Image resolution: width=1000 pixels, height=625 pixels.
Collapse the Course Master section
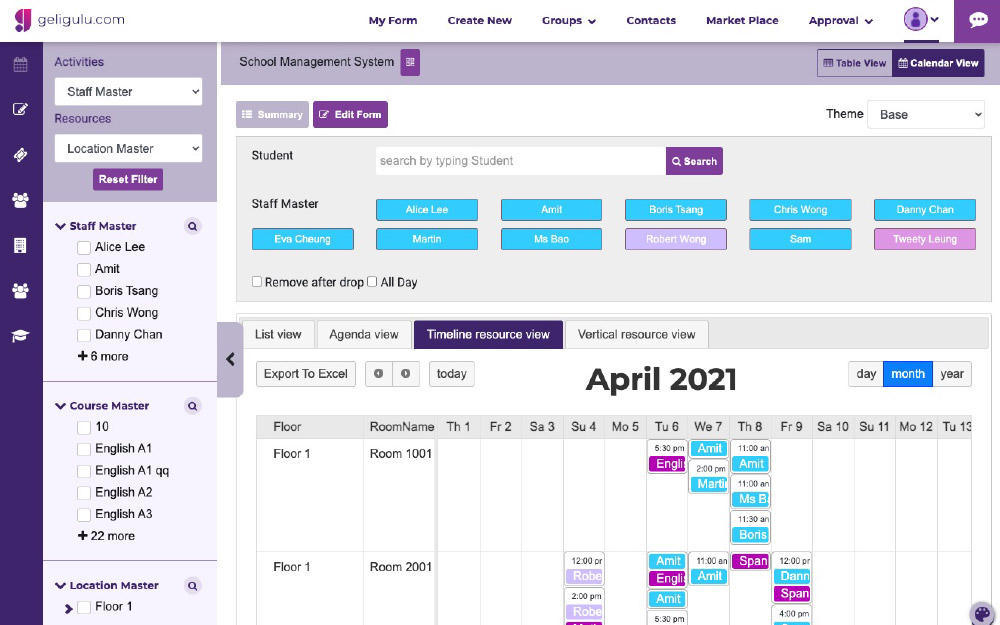61,406
